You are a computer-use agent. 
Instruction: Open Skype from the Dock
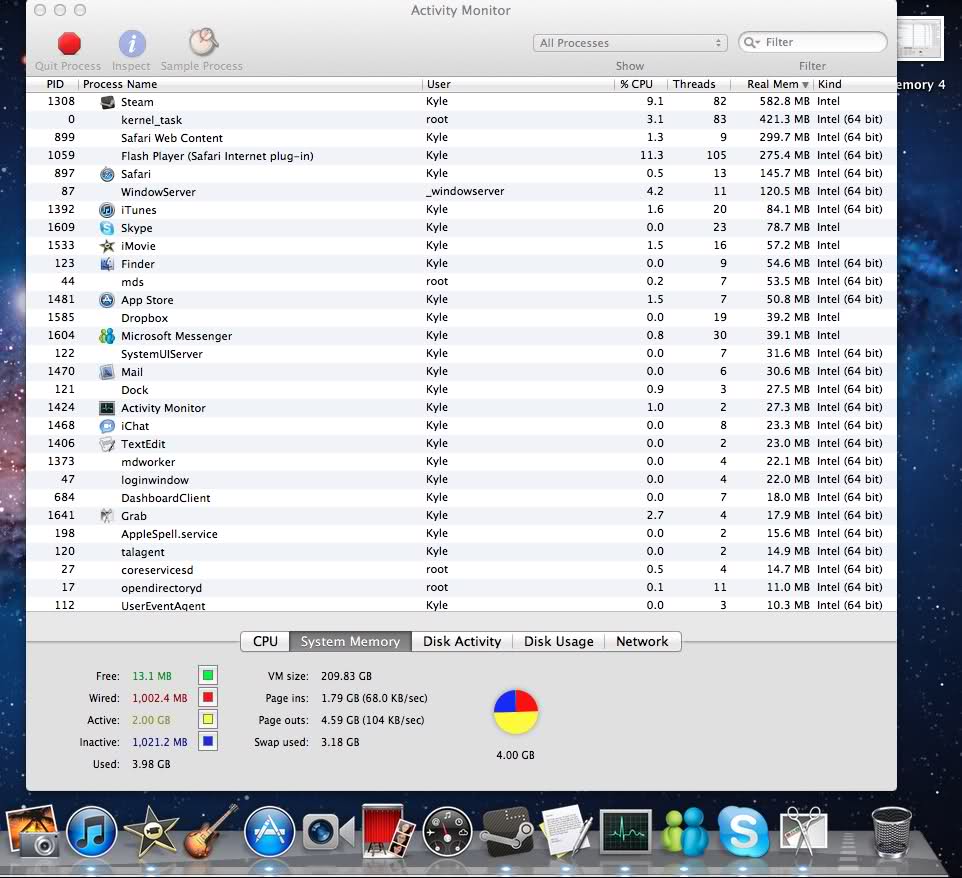tap(743, 832)
